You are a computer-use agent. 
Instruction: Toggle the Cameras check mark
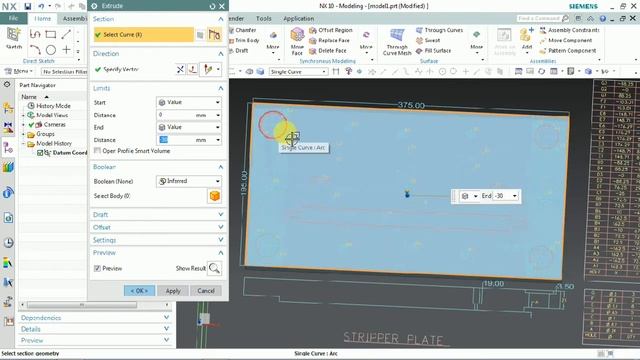[x=31, y=124]
